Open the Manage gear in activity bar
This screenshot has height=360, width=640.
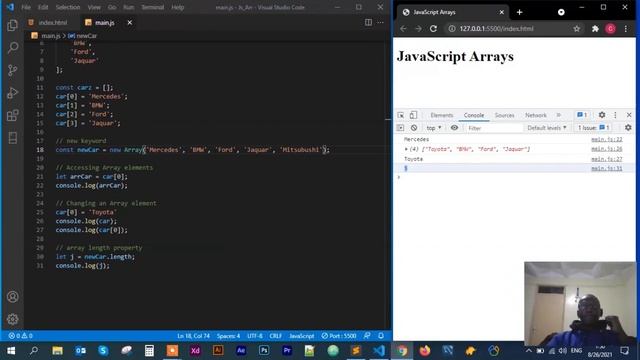coord(13,319)
